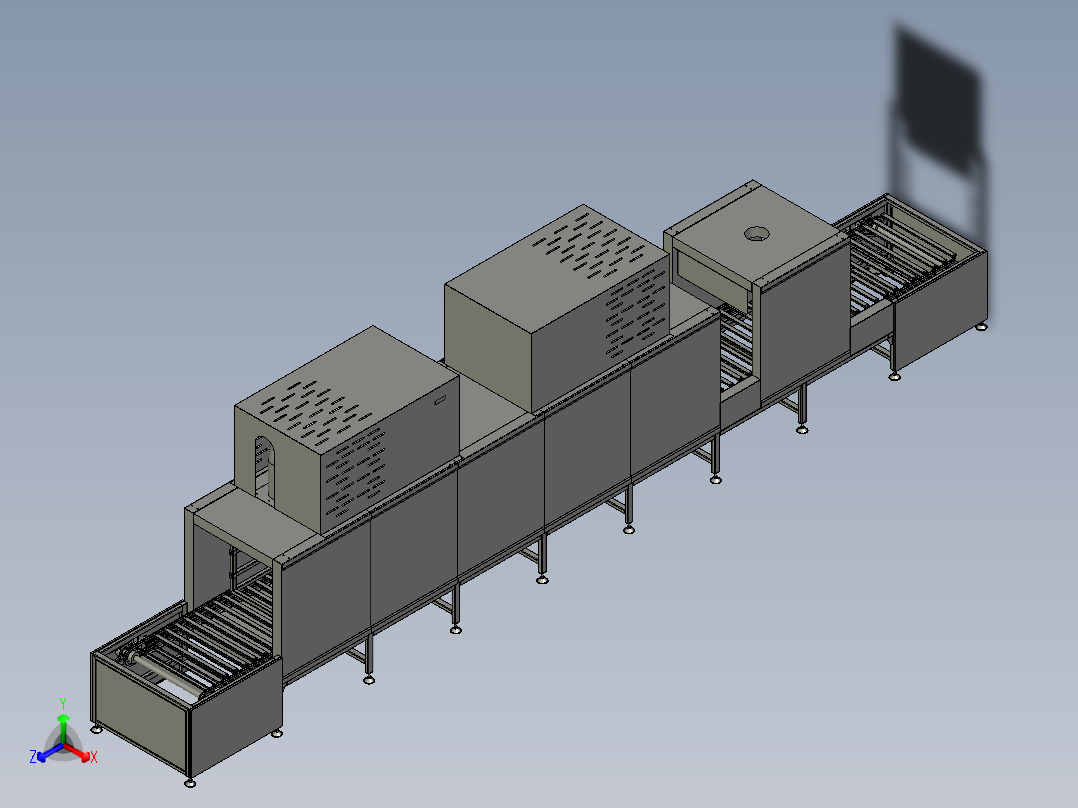Select the arched opening on the vented enclosure

[x=264, y=470]
